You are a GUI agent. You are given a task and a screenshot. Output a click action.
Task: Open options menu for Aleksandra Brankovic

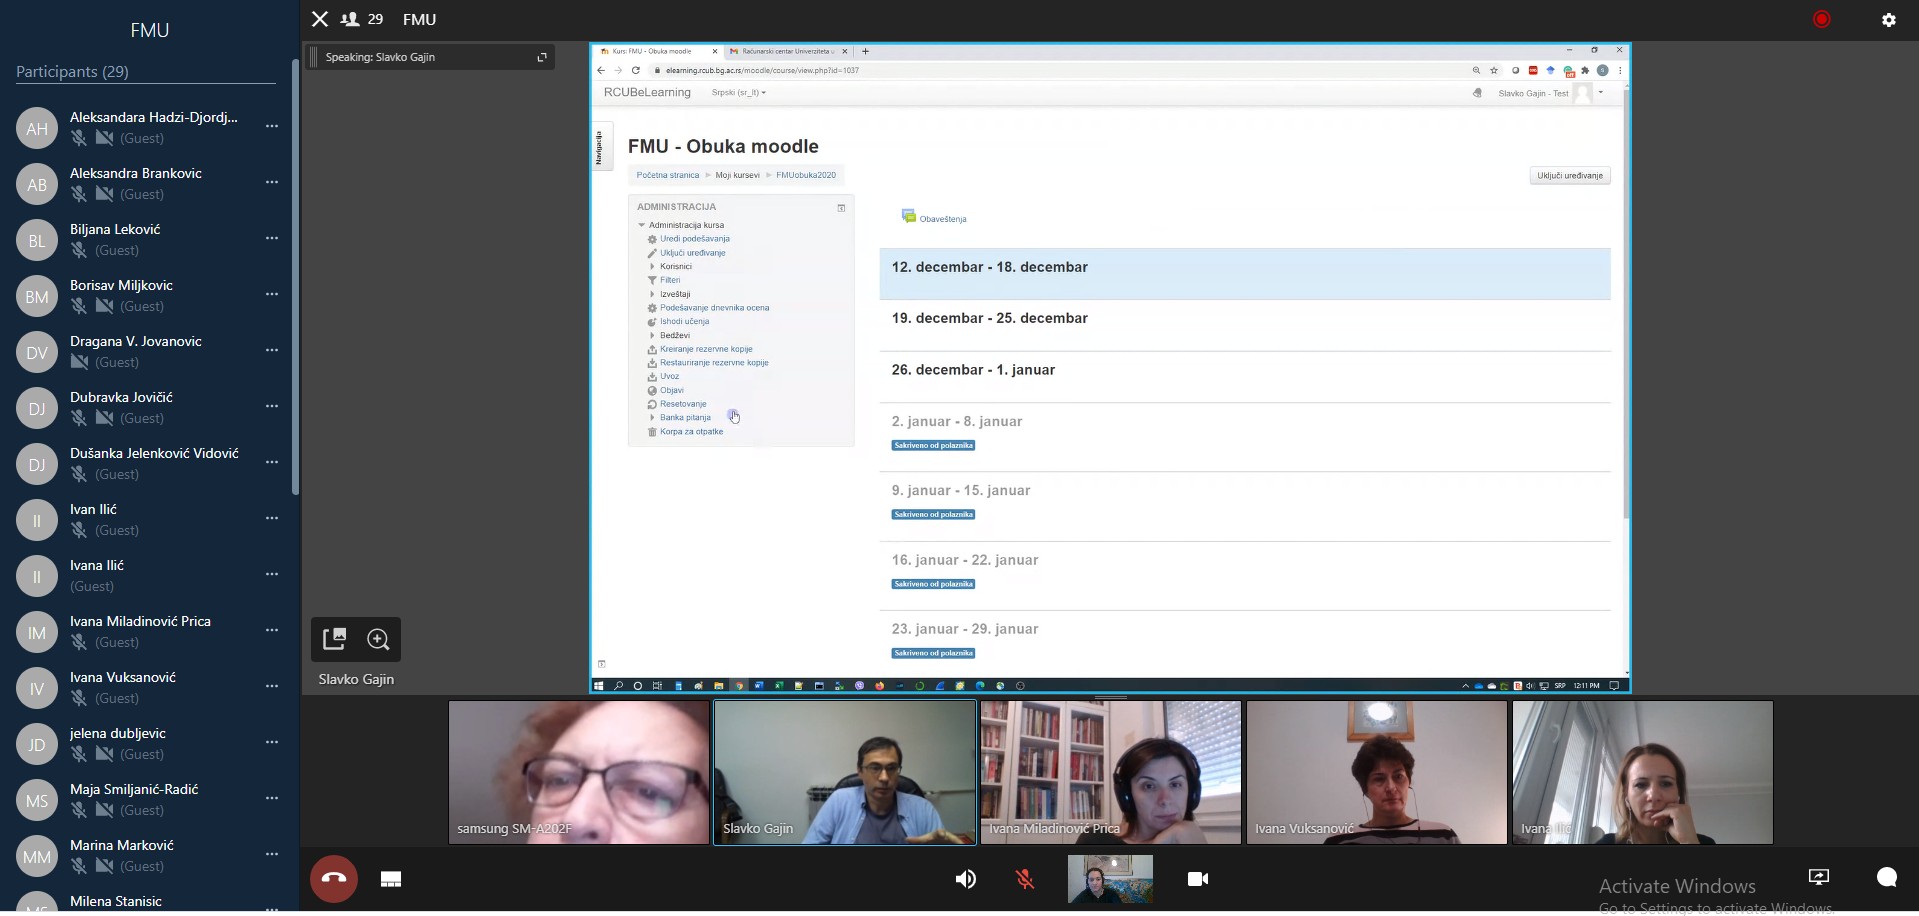272,183
